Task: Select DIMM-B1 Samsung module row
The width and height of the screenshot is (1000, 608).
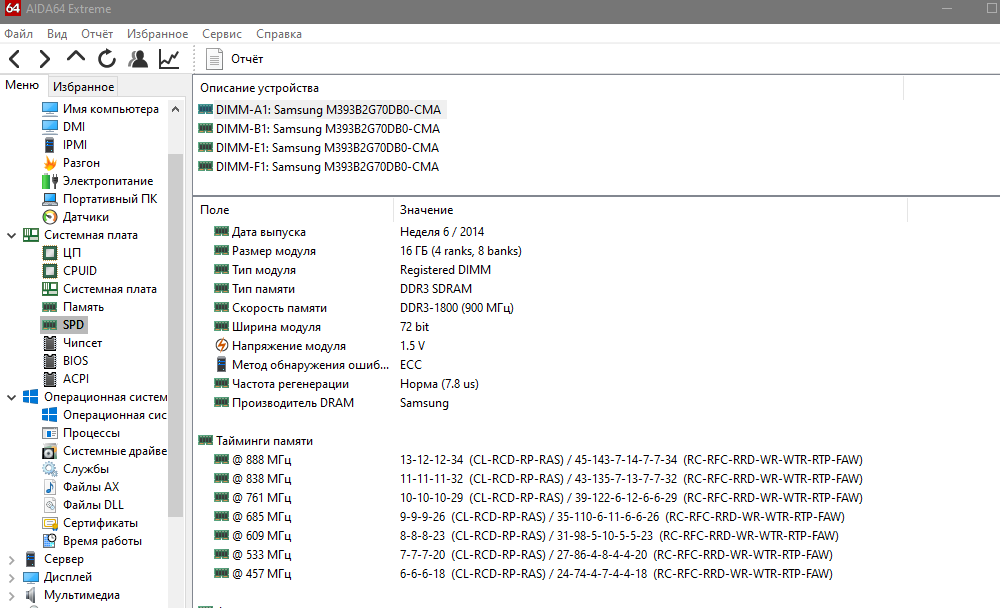Action: point(319,129)
